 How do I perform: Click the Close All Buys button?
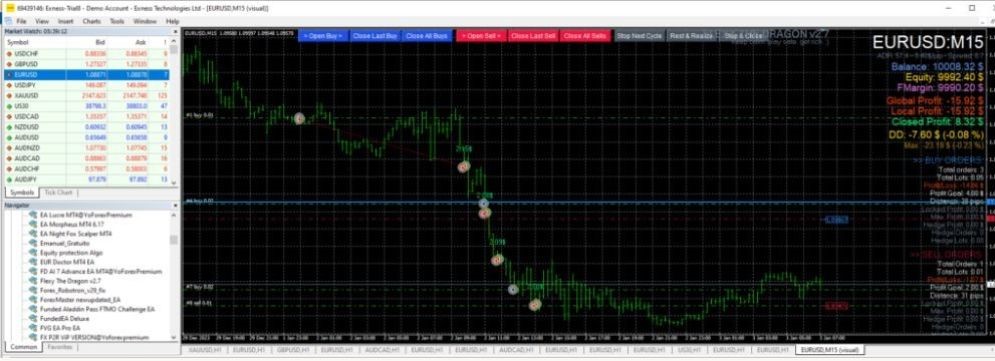(427, 36)
